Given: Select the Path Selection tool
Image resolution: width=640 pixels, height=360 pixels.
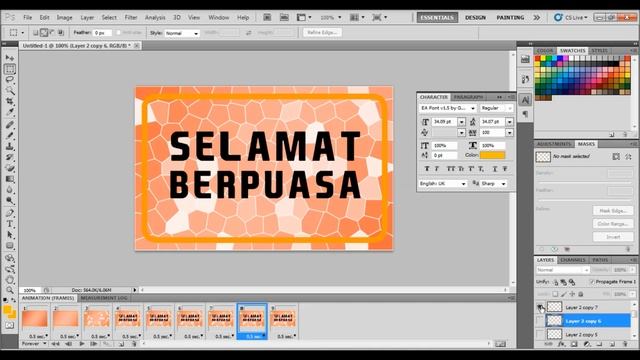Looking at the screenshot, I should [x=10, y=235].
